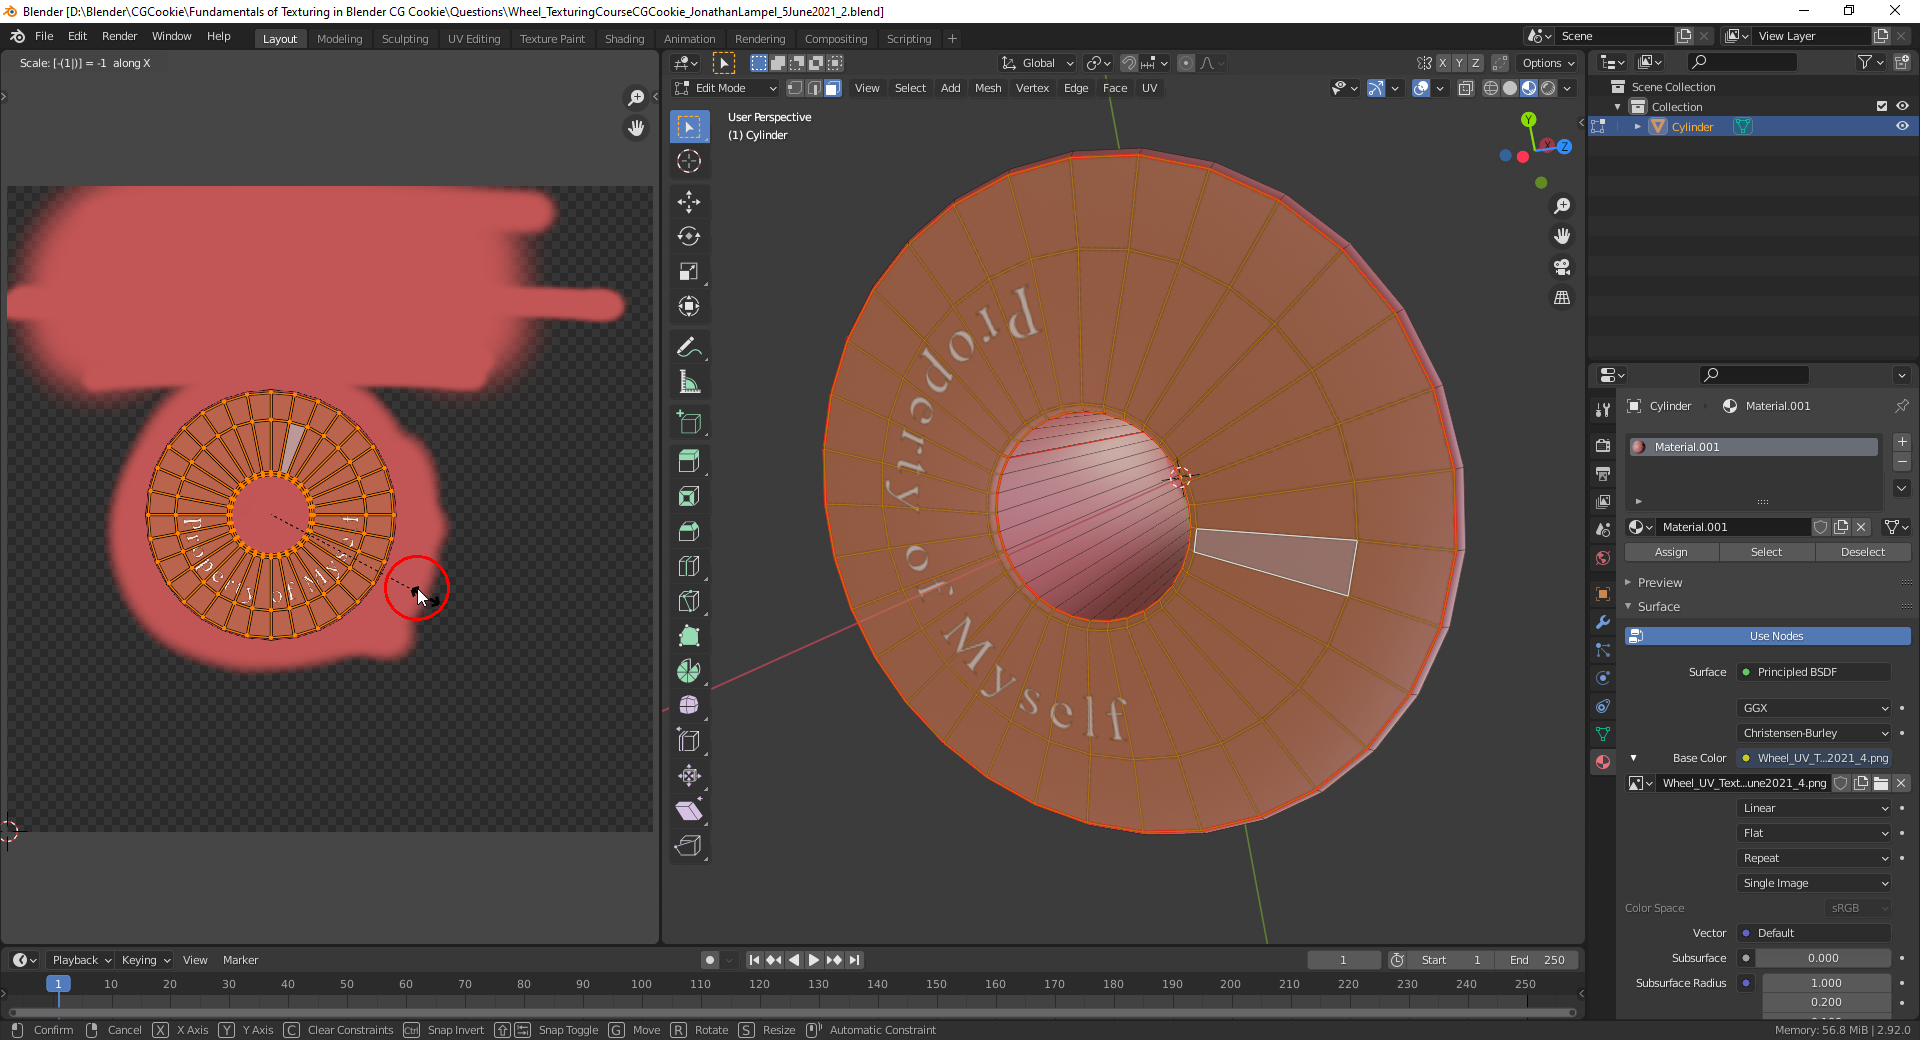Image resolution: width=1920 pixels, height=1040 pixels.
Task: Hide the Cylinder object in outliner
Action: point(1902,127)
